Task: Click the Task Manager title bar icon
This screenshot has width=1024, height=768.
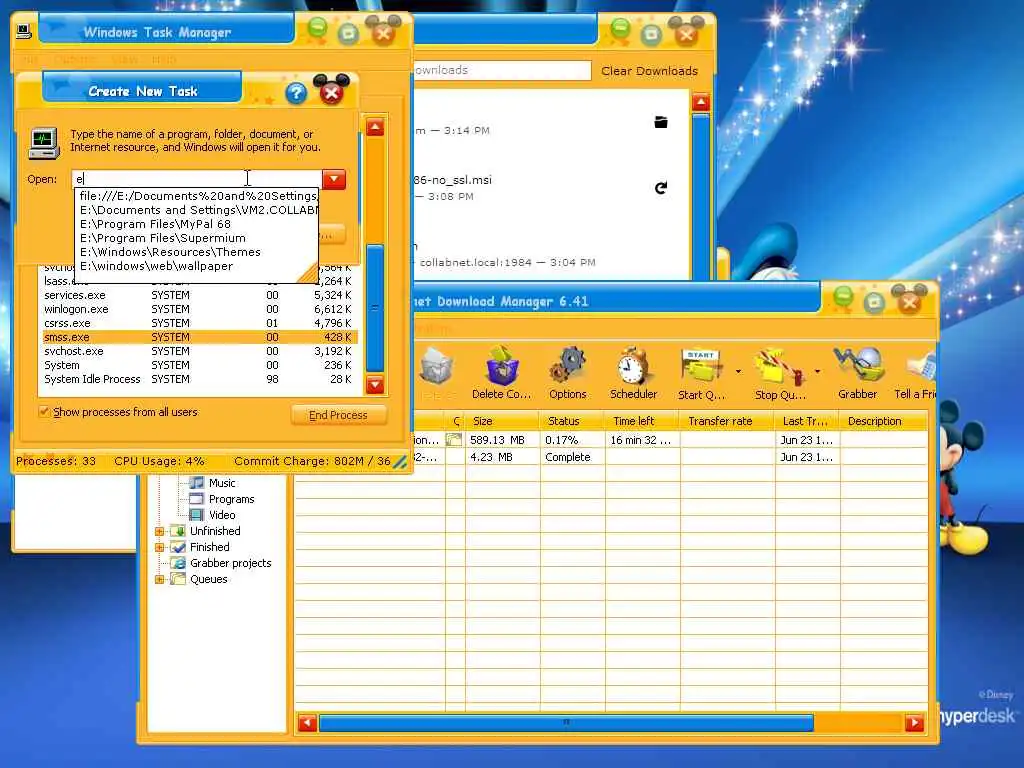Action: [24, 31]
